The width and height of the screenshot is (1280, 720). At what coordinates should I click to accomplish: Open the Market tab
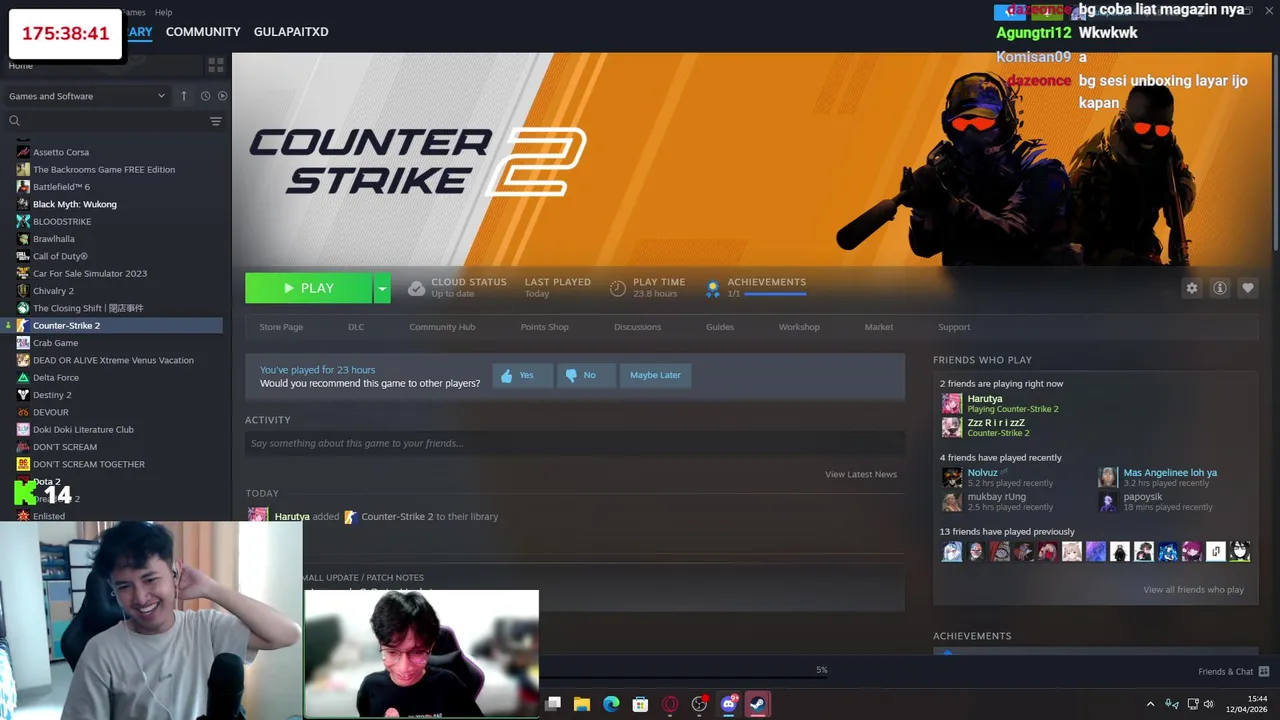pos(879,327)
